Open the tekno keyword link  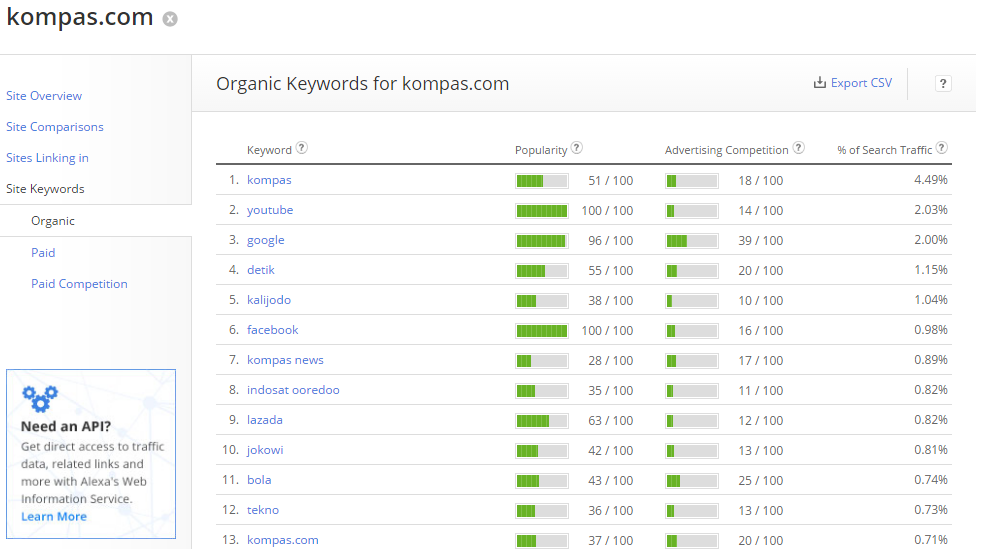262,510
